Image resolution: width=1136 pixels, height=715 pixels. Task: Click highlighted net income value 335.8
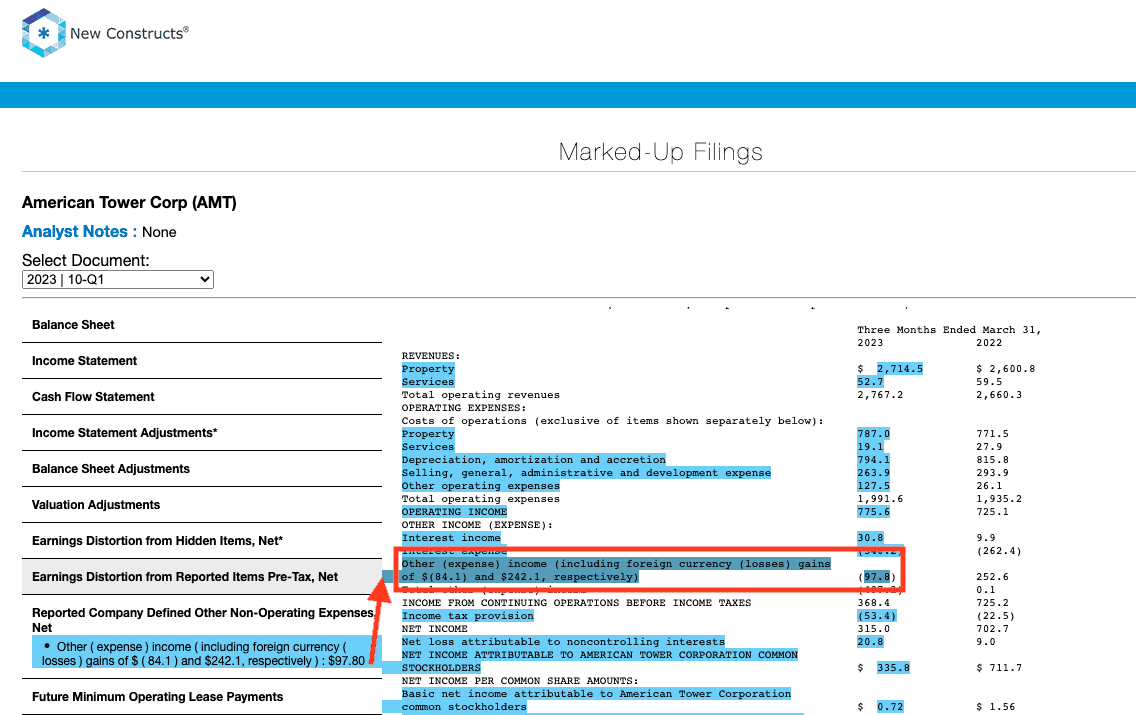[x=893, y=668]
